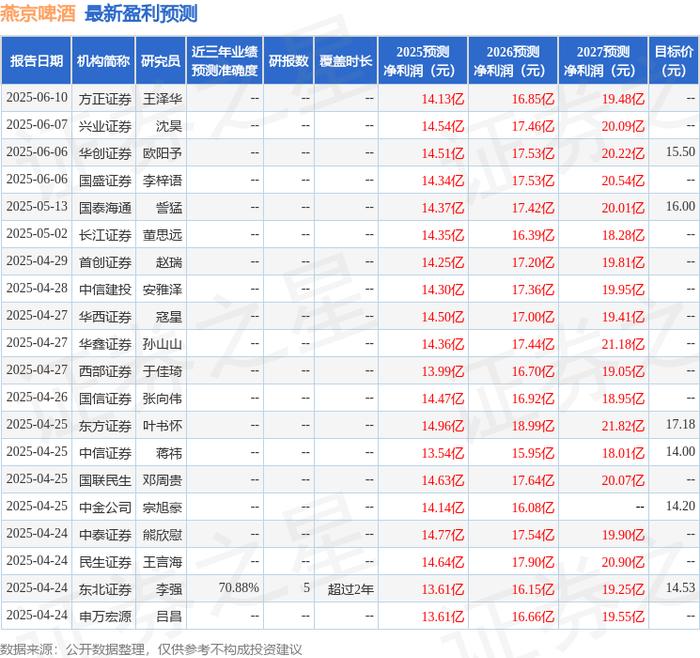Click 华创证券 institution cell
The width and height of the screenshot is (700, 658).
click(105, 153)
